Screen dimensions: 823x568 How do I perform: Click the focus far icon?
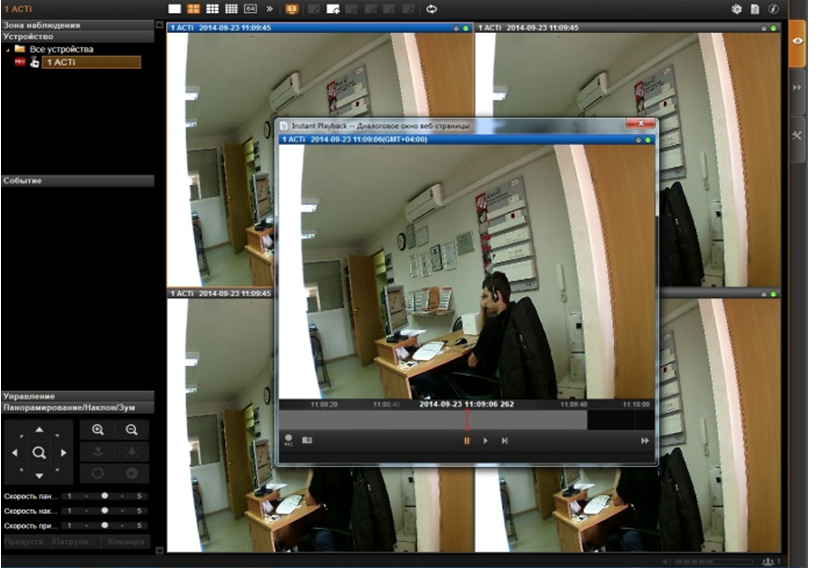tap(131, 451)
